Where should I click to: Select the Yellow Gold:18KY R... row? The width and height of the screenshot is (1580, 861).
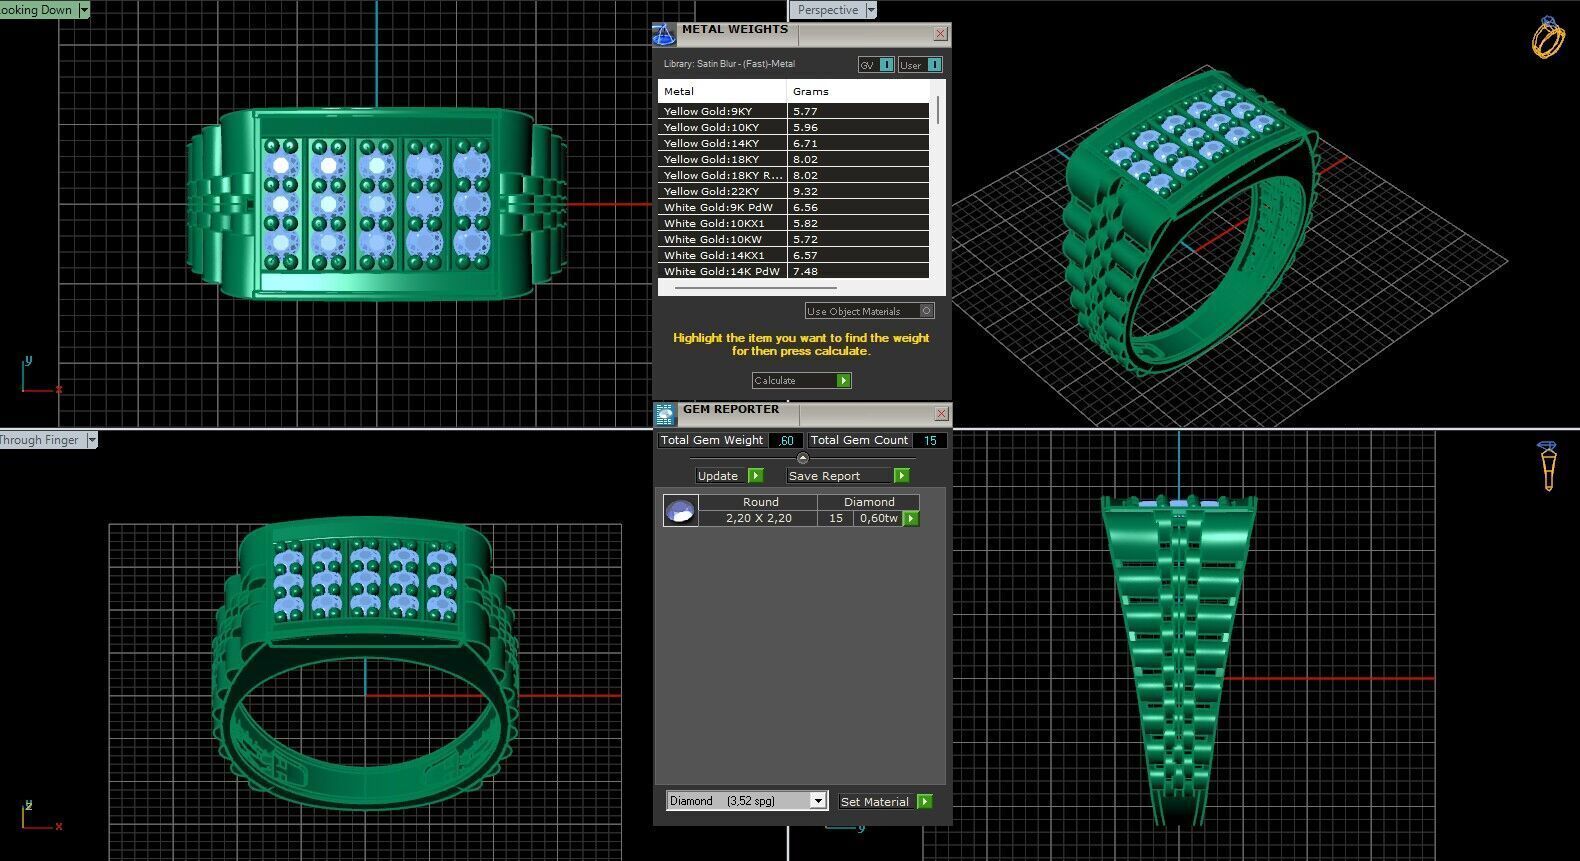click(794, 175)
